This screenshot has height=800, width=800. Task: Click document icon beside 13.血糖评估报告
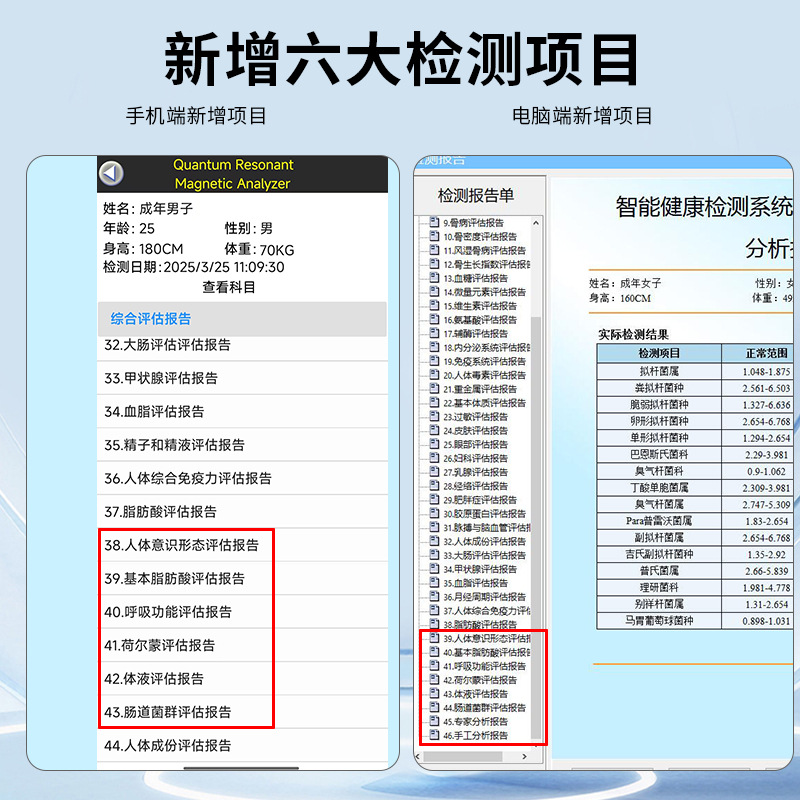coord(434,278)
